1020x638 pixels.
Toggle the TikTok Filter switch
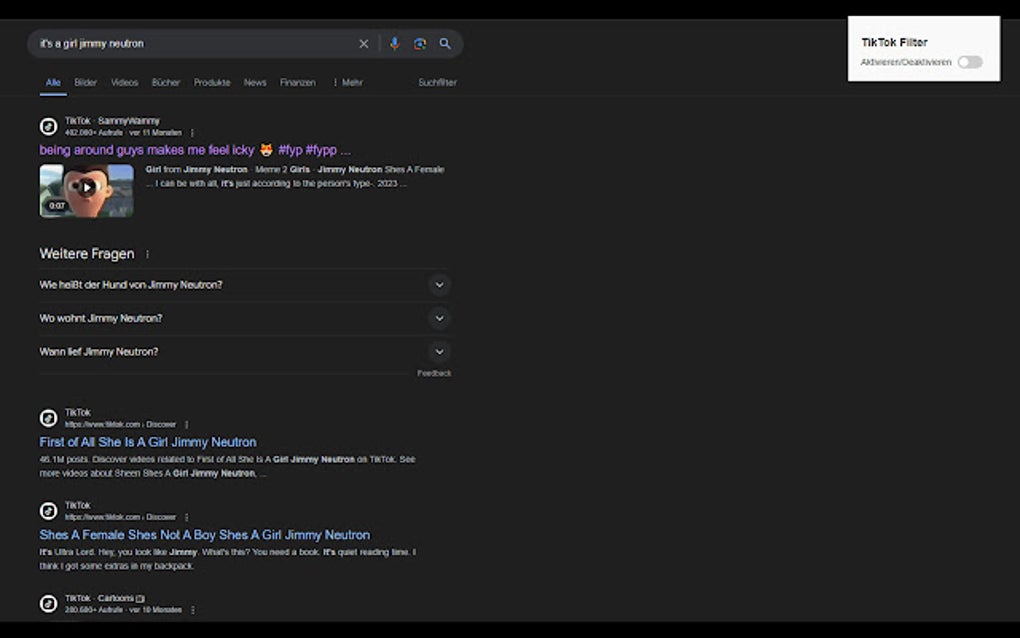969,62
